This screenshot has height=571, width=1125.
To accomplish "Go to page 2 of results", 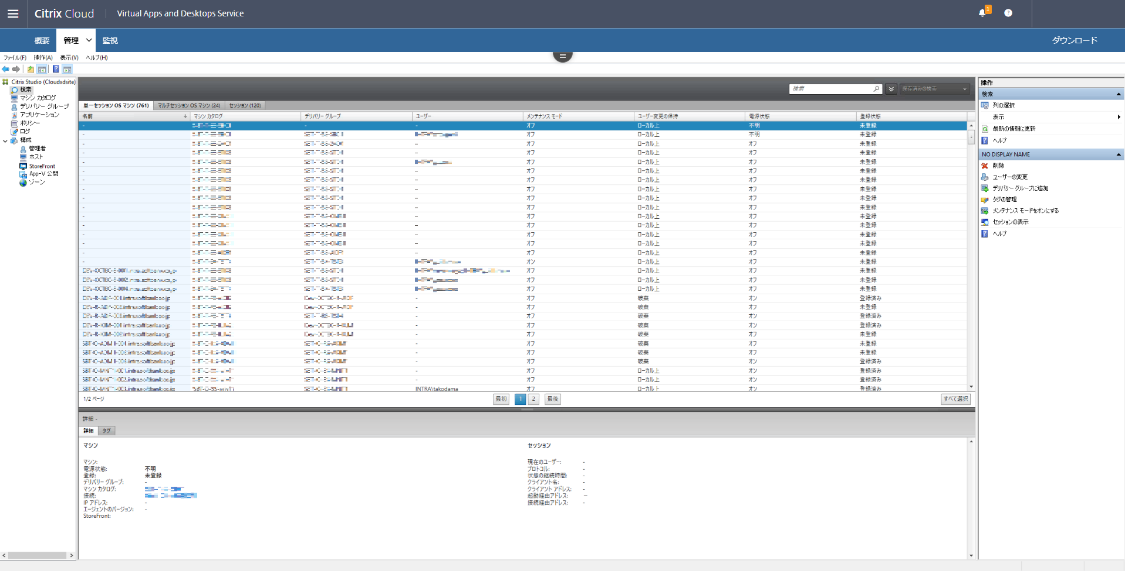I will (534, 399).
